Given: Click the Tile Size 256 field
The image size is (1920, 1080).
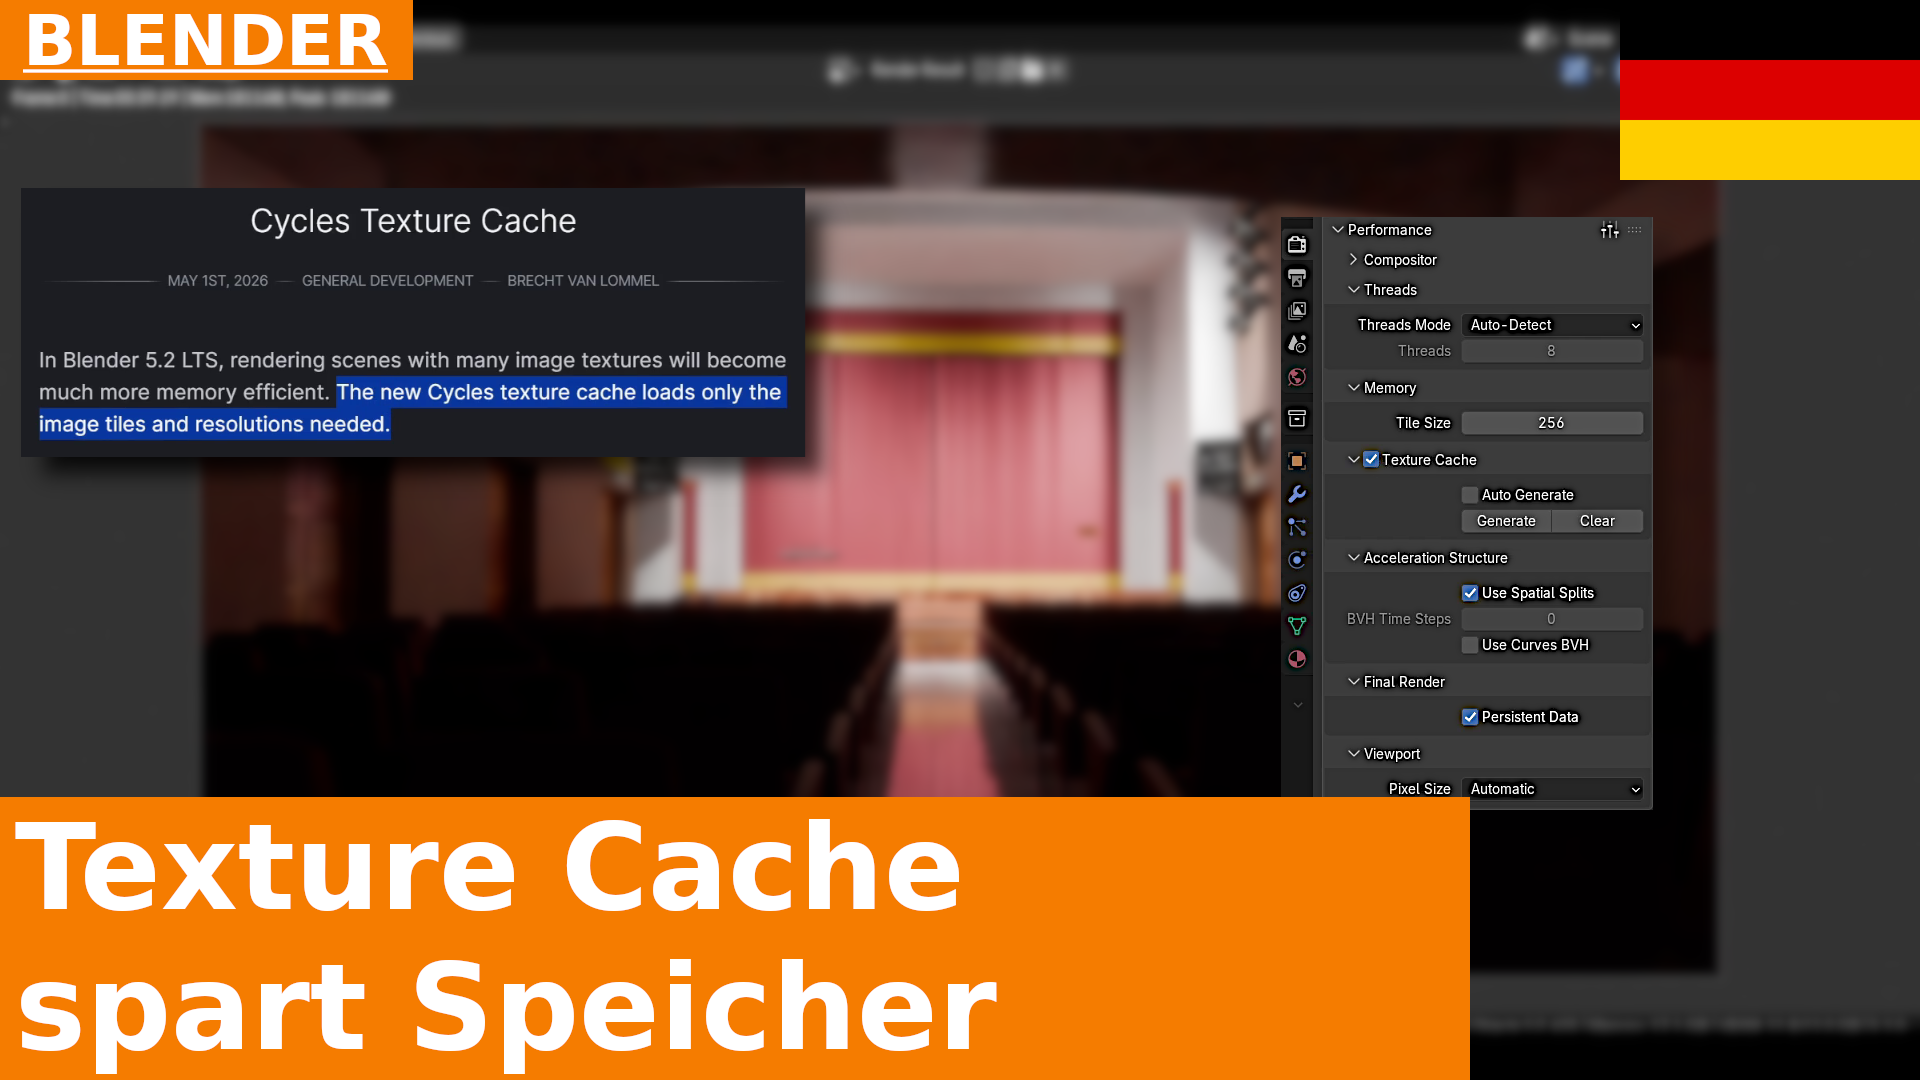Looking at the screenshot, I should point(1552,423).
